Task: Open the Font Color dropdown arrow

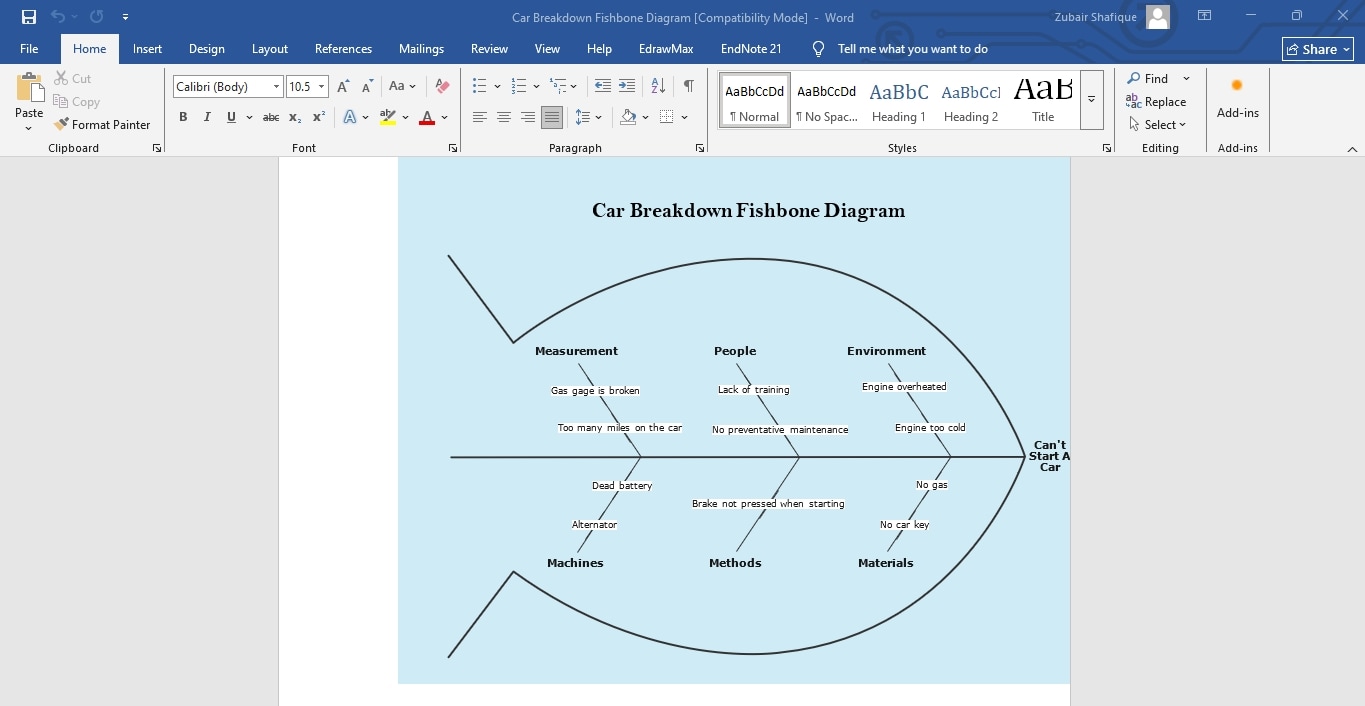Action: (x=444, y=117)
